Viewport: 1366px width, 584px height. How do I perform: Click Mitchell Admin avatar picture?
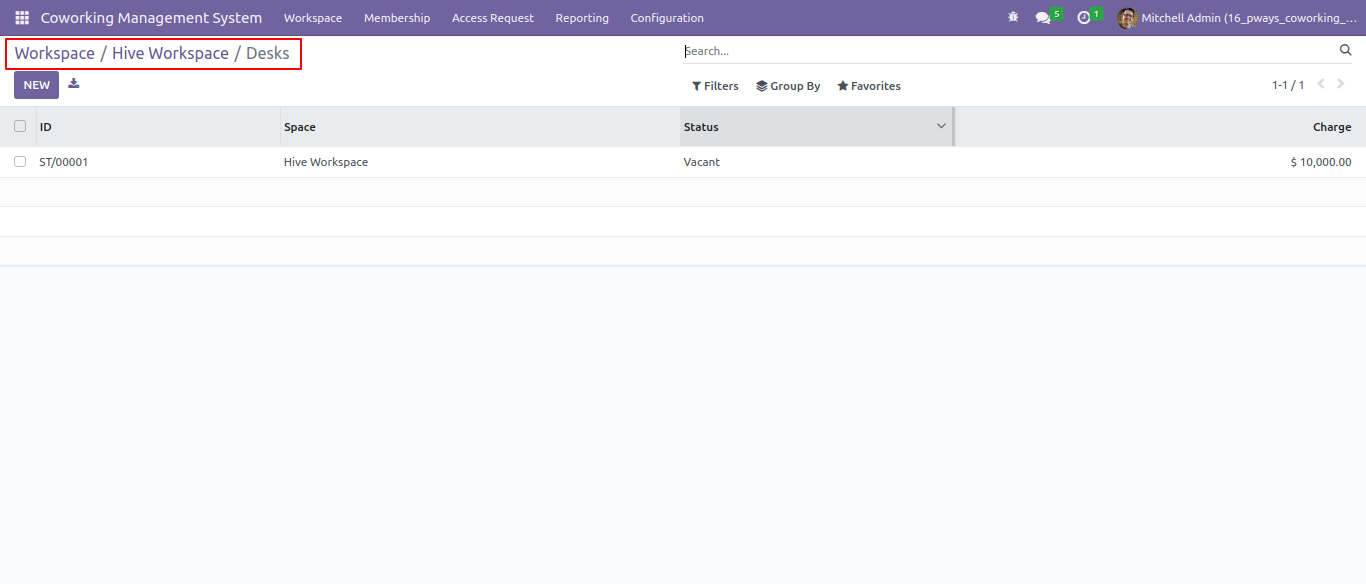click(1127, 18)
